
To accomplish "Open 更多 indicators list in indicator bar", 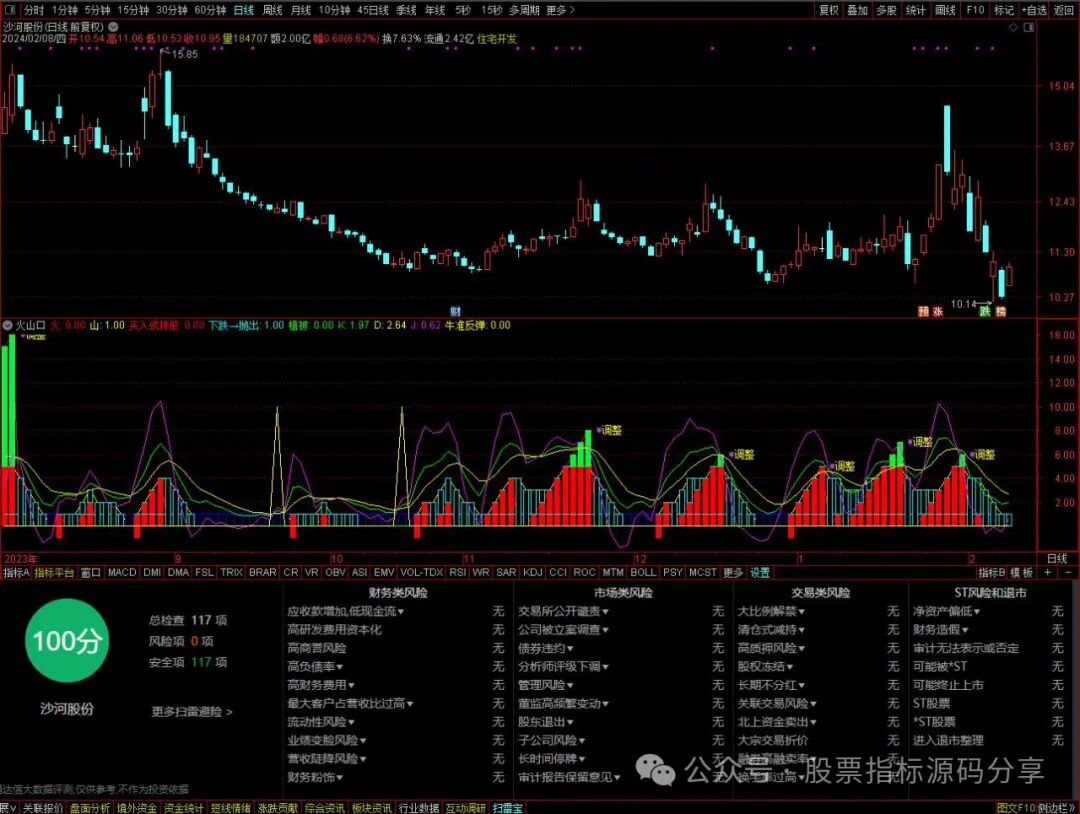I will click(x=733, y=572).
